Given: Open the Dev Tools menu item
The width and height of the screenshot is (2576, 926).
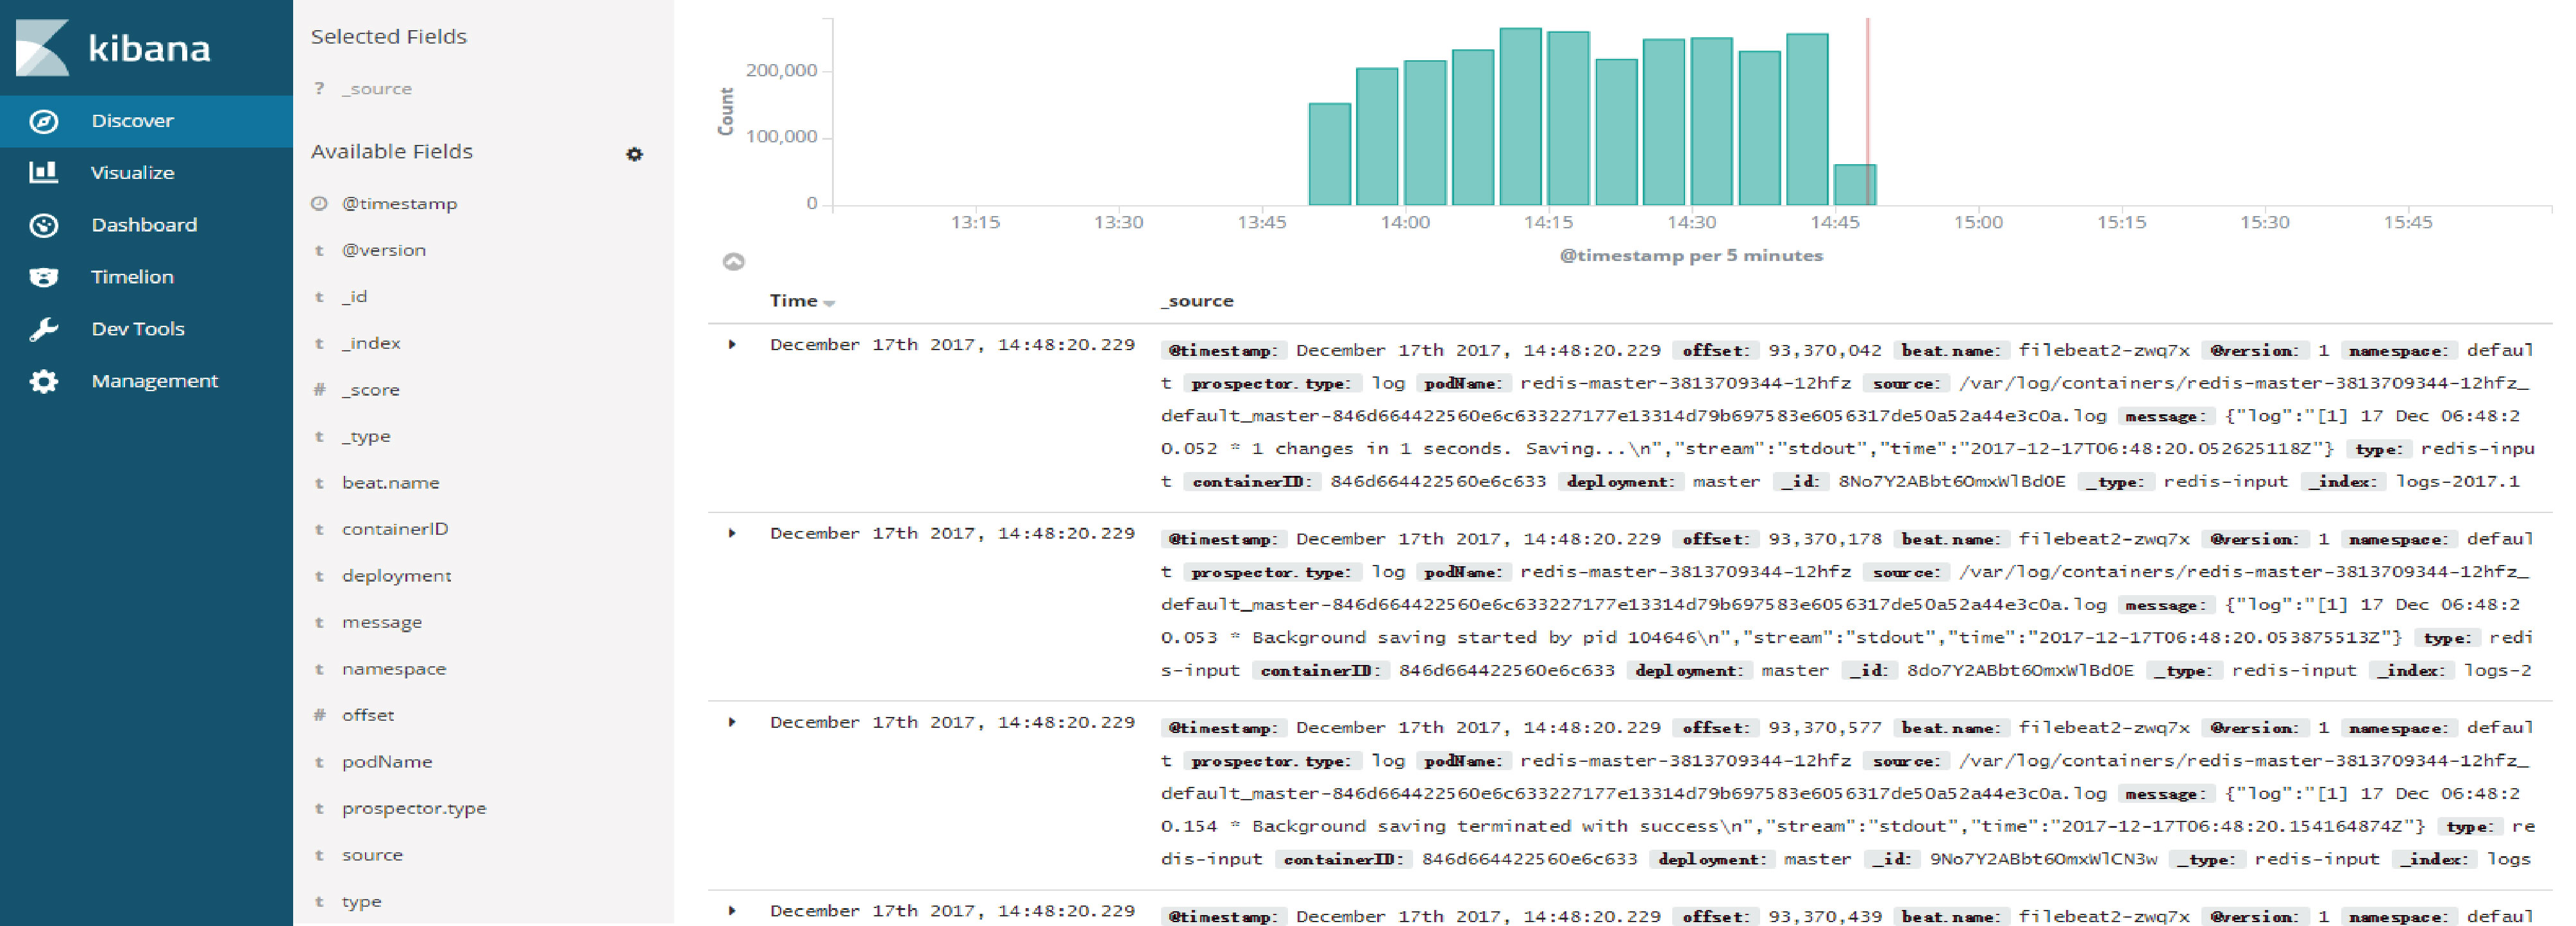Looking at the screenshot, I should tap(146, 329).
